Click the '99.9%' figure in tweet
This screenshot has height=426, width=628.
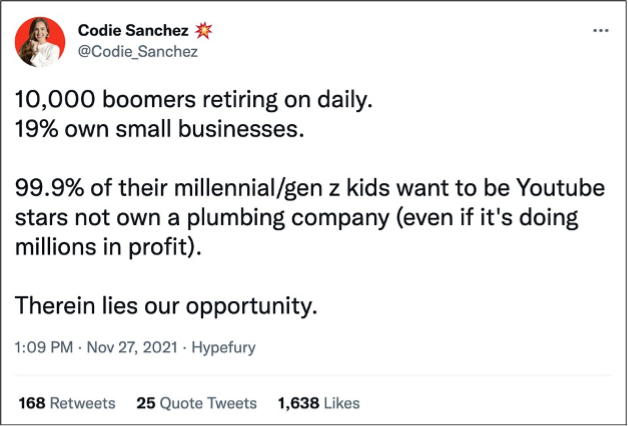click(x=47, y=189)
